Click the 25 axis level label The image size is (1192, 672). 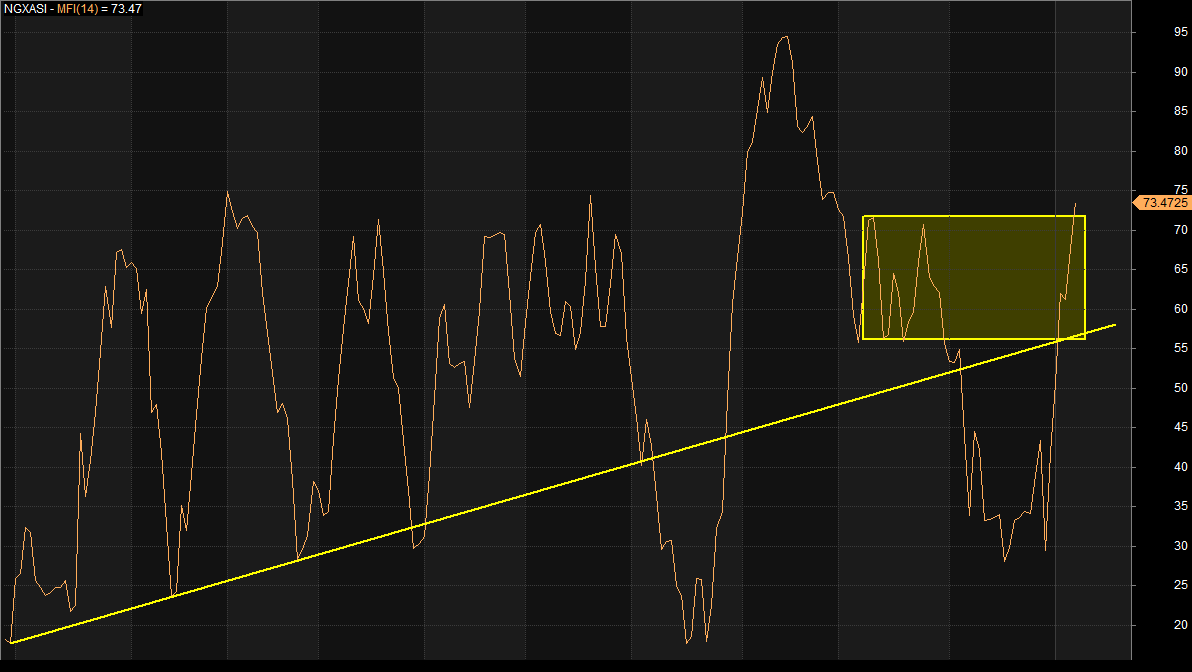1181,585
